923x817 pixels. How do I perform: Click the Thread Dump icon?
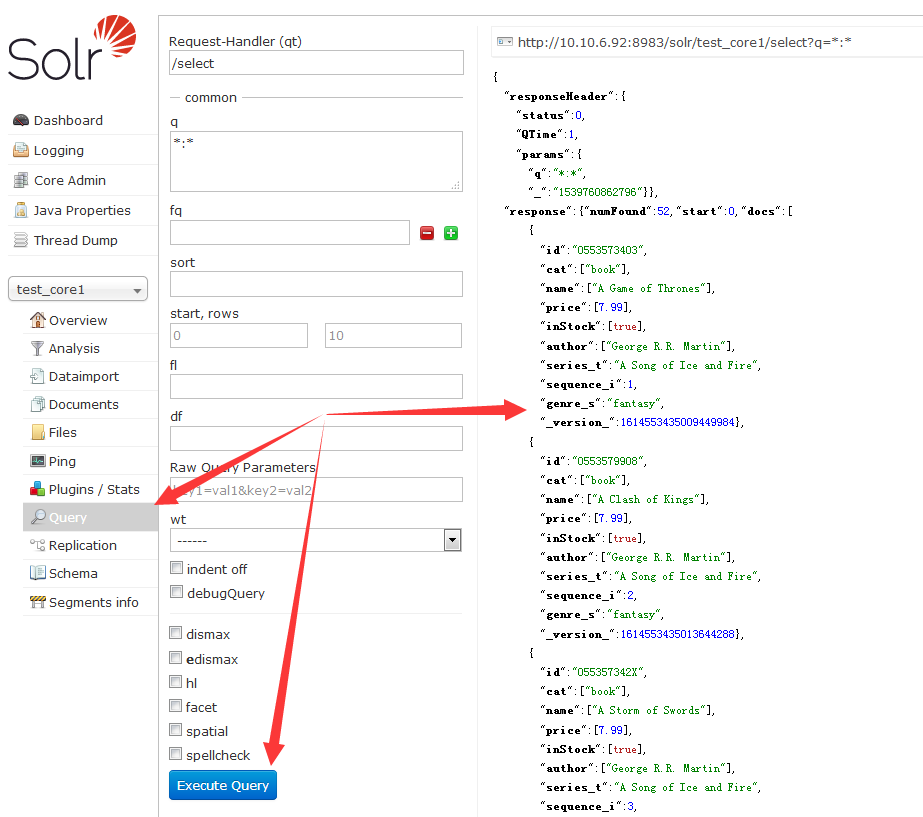click(21, 240)
